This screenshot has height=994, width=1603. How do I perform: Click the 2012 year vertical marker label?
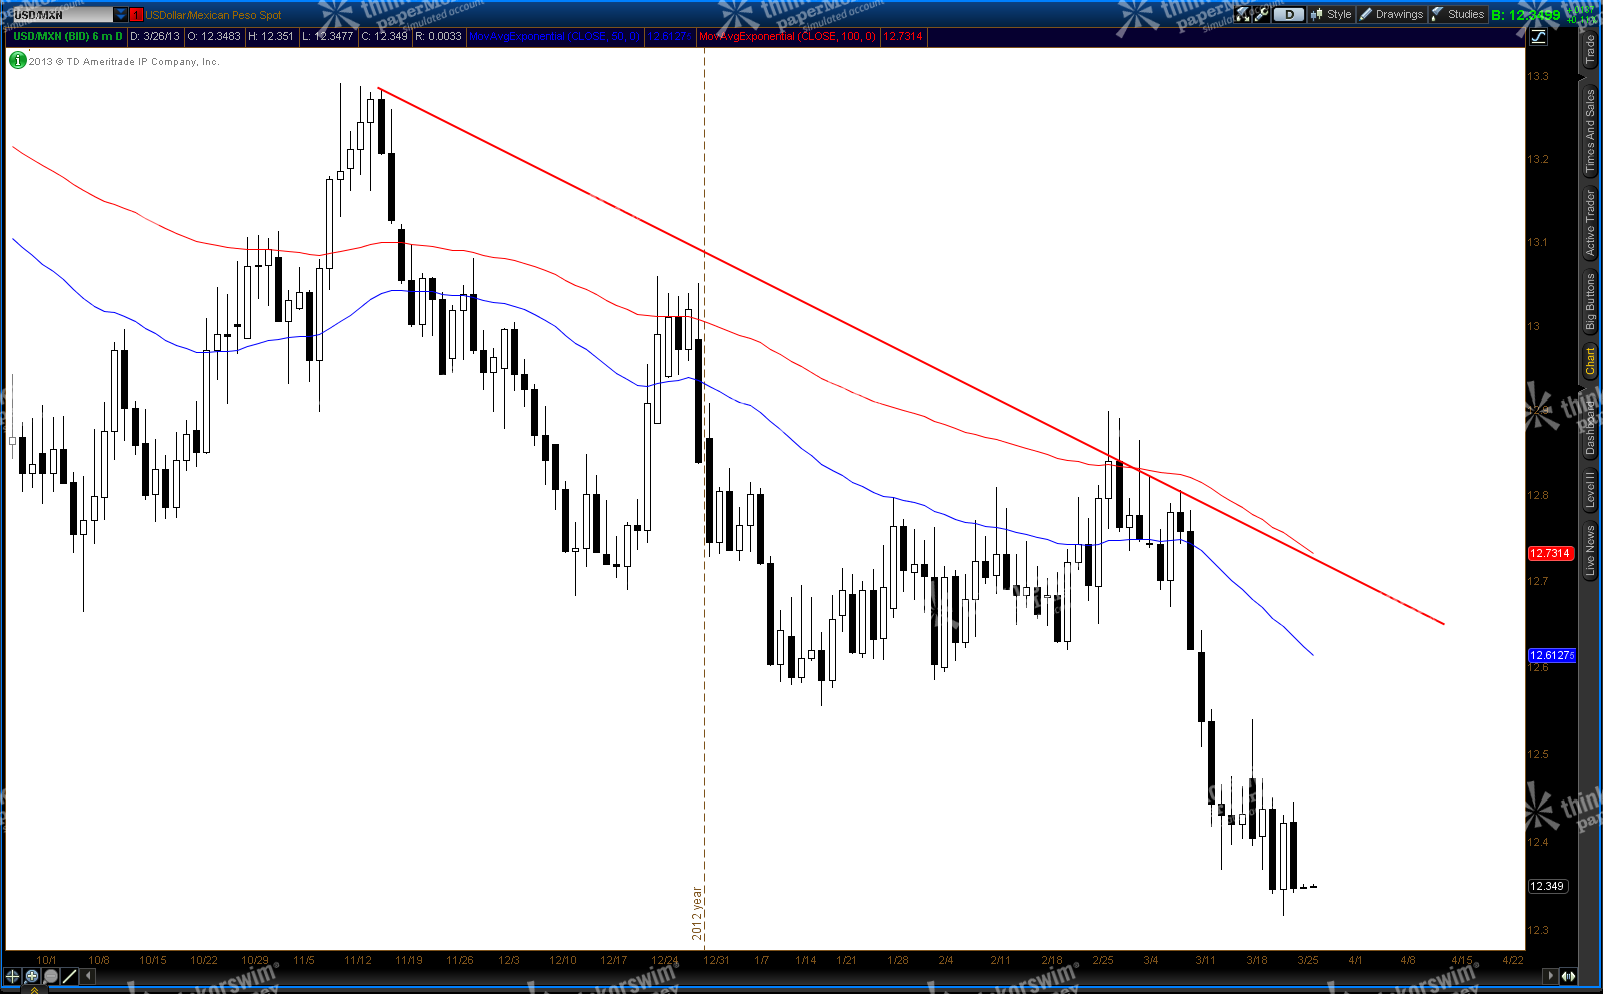coord(697,913)
